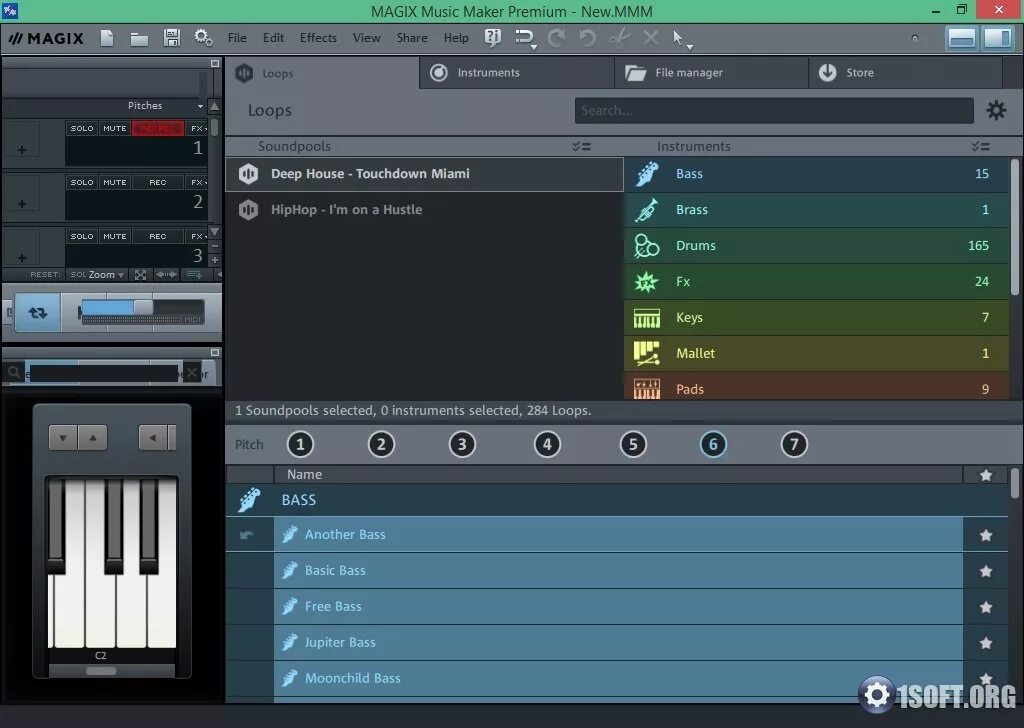
Task: Toggle MUTE on track 2
Action: coord(115,183)
